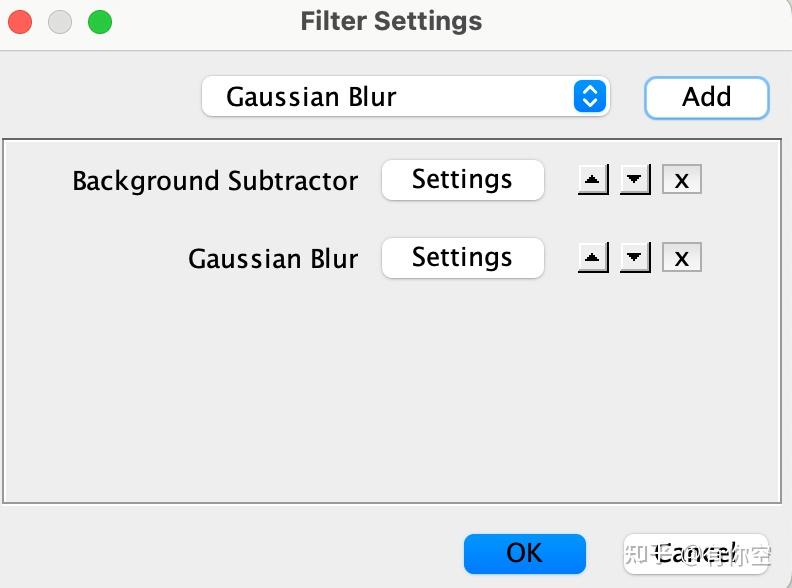Viewport: 792px width, 588px height.
Task: Click the Filter Settings title bar text
Action: point(391,21)
